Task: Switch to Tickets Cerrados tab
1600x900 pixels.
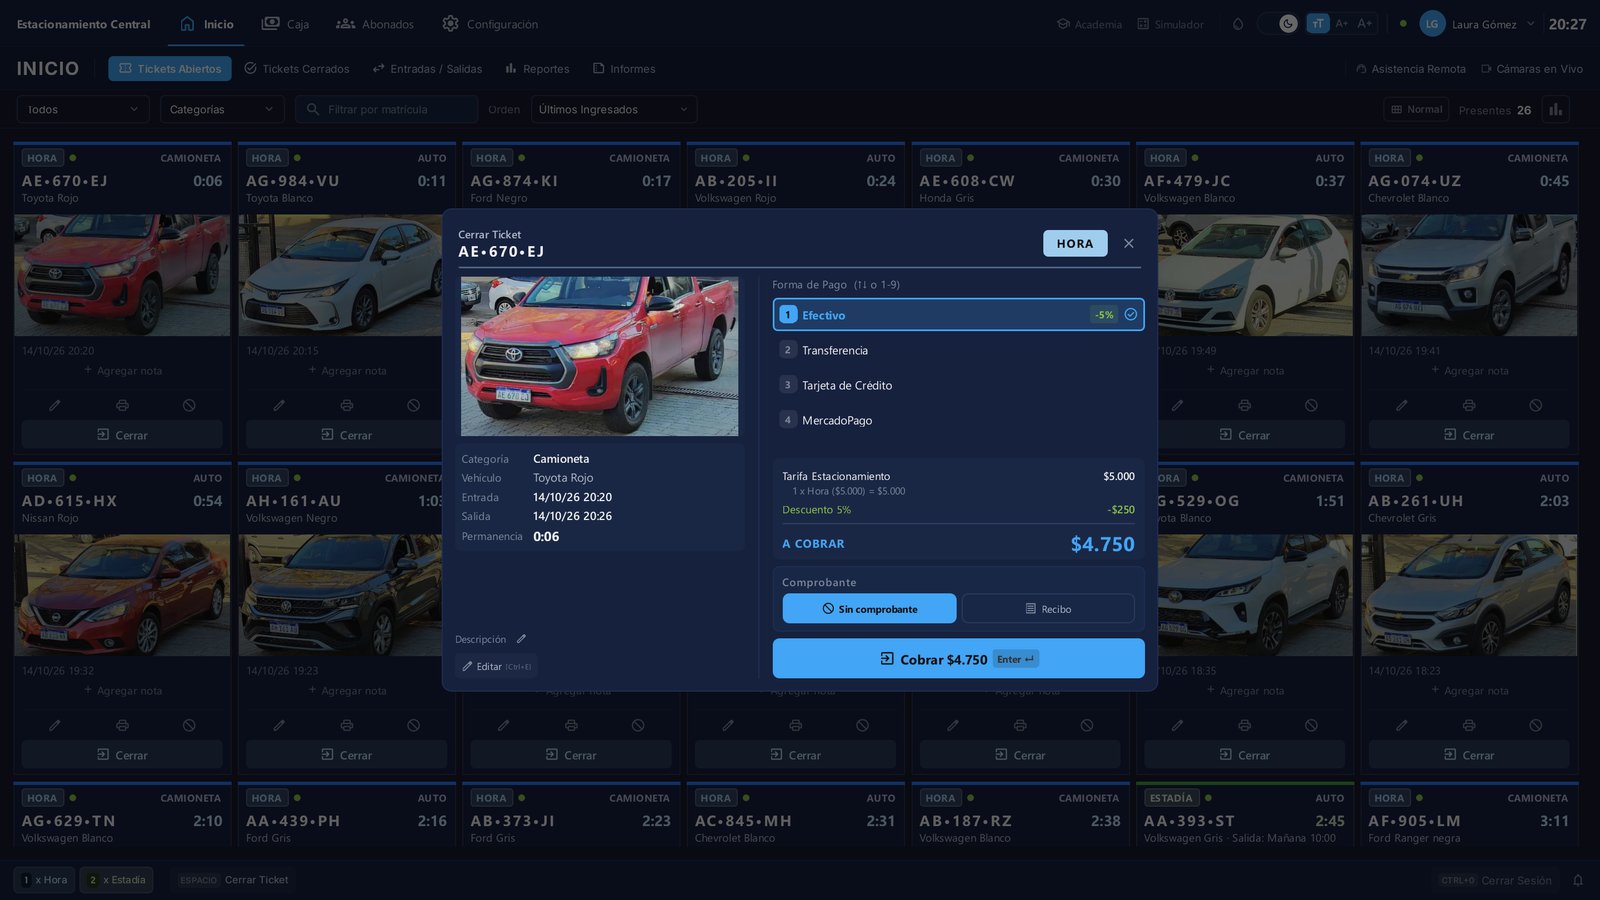Action: click(297, 69)
